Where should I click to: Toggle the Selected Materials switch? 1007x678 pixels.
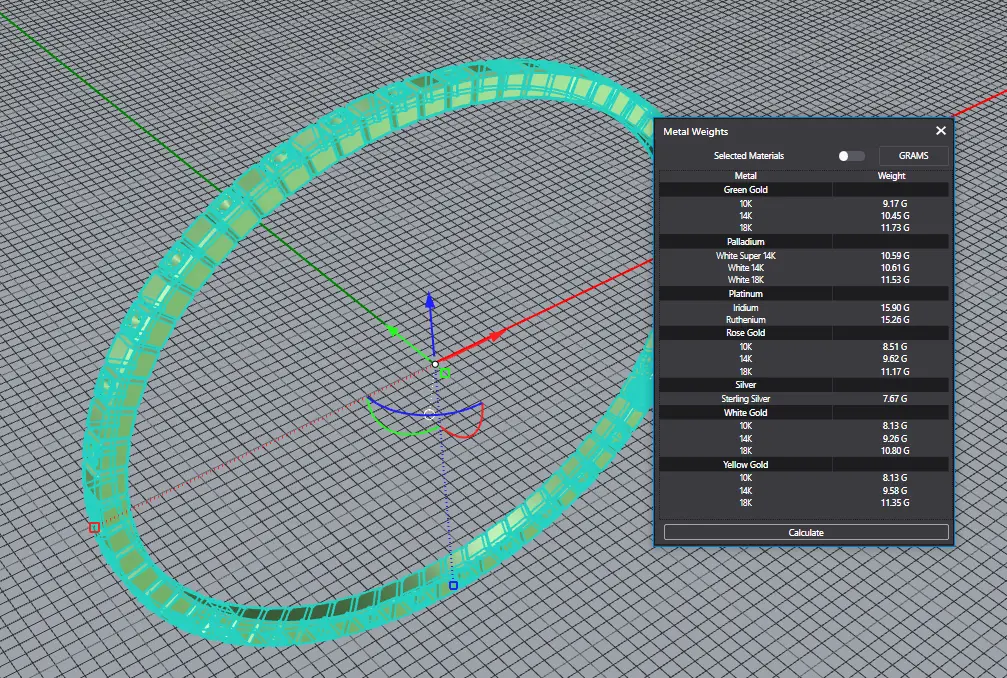click(x=851, y=156)
